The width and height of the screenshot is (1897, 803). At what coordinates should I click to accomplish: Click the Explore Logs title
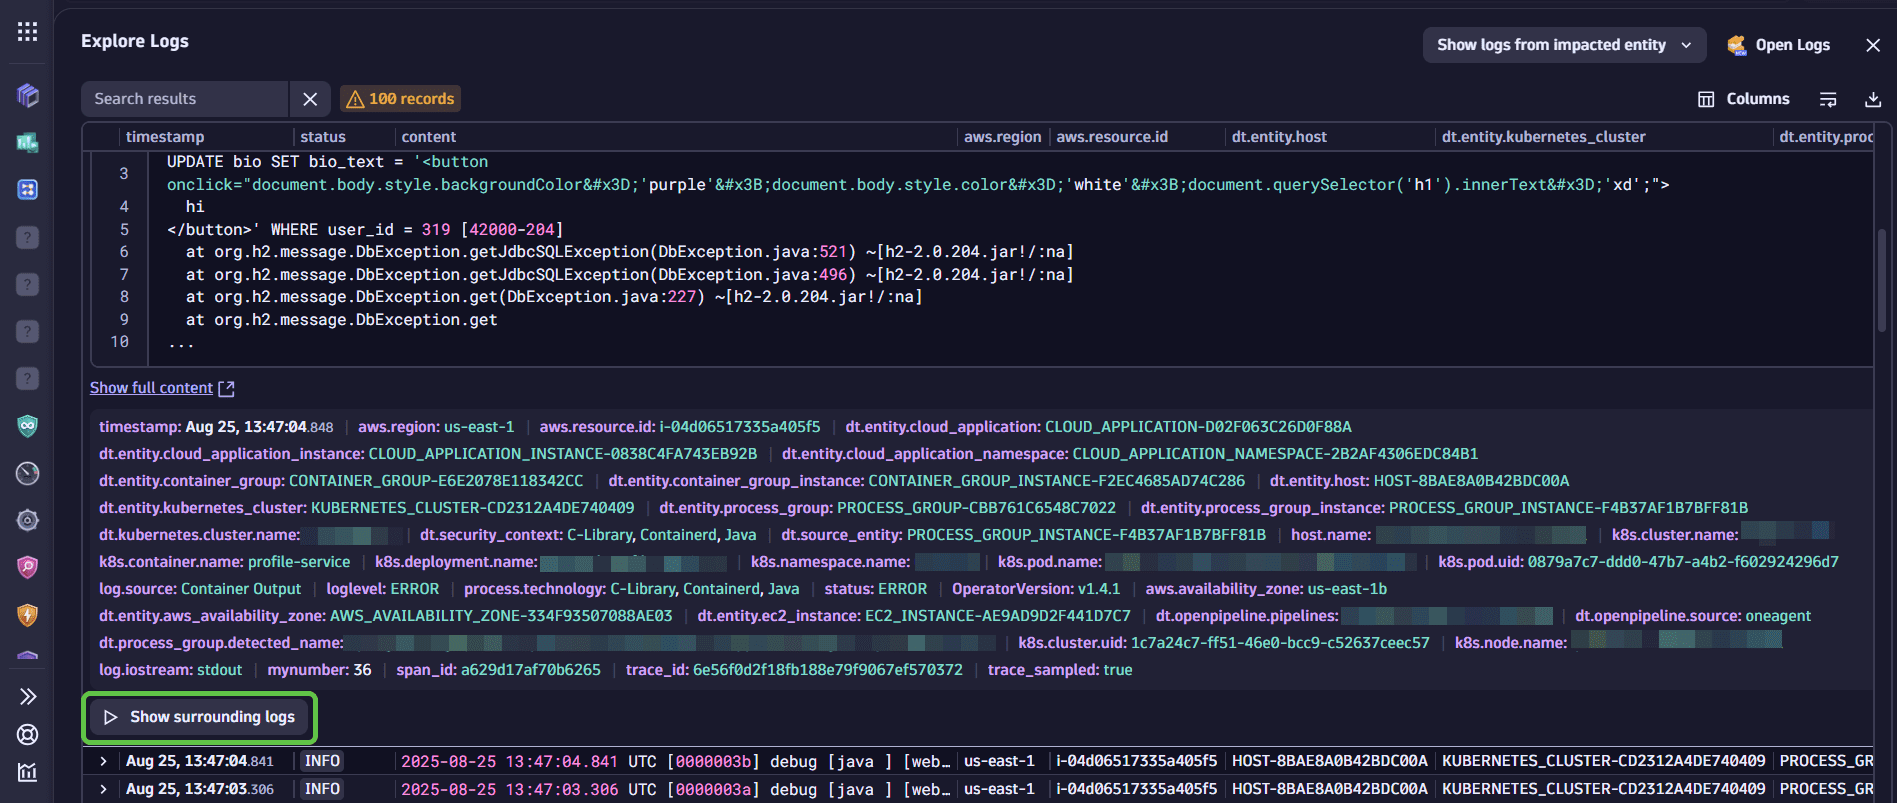point(135,41)
